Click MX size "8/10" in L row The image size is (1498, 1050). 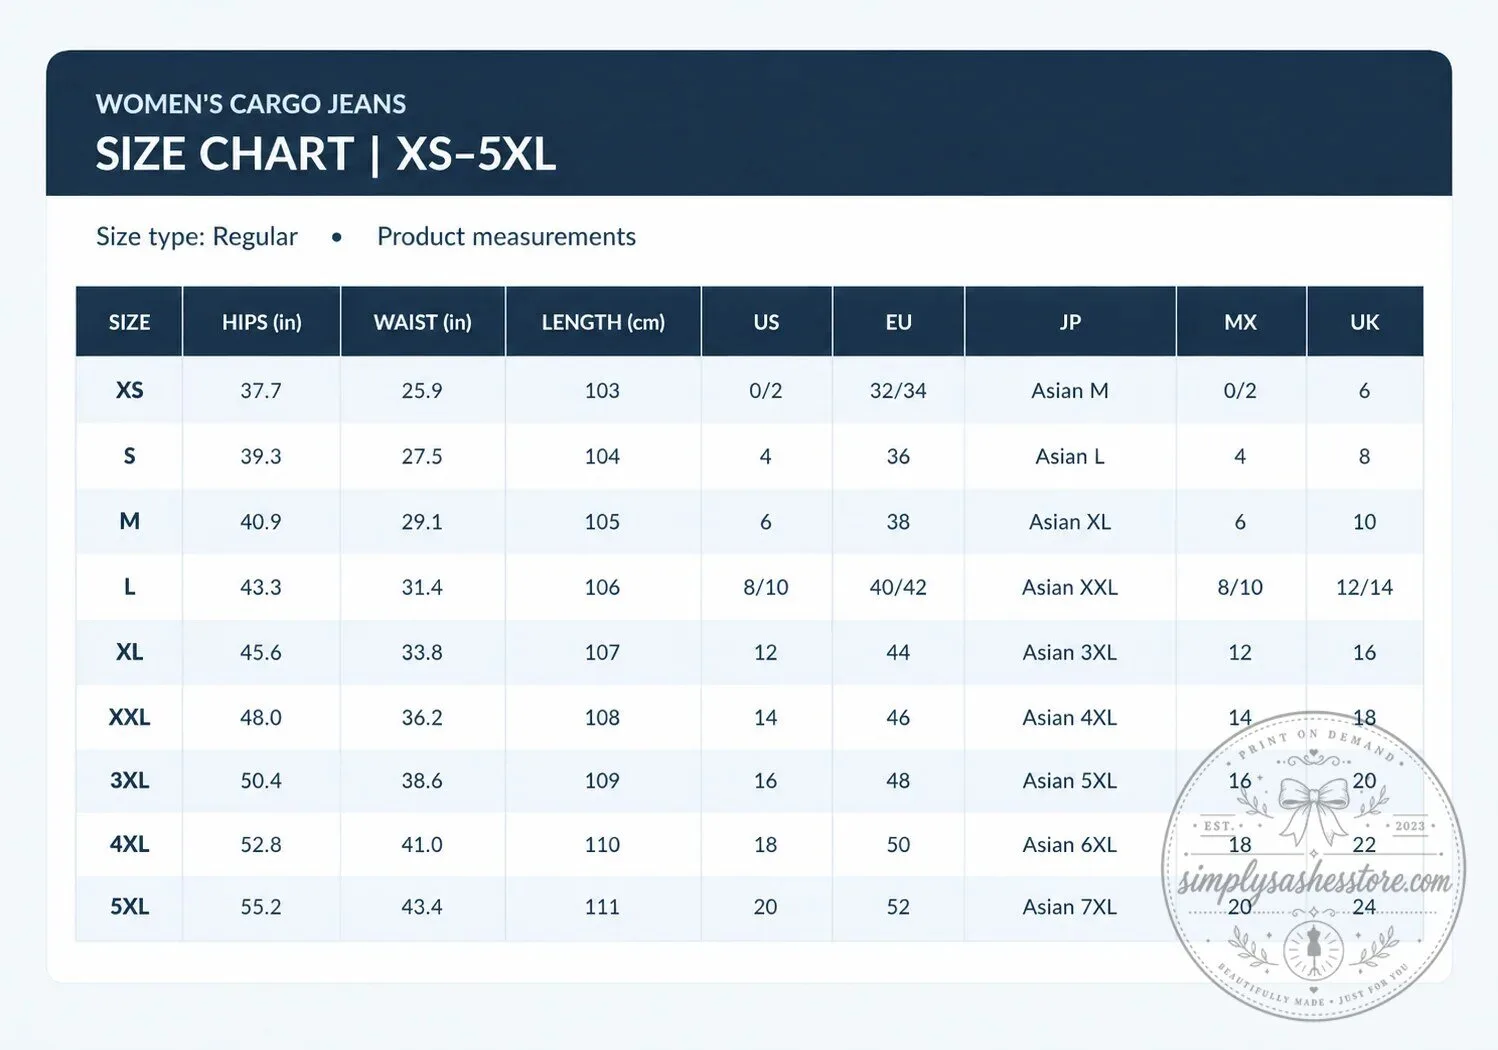click(1240, 587)
